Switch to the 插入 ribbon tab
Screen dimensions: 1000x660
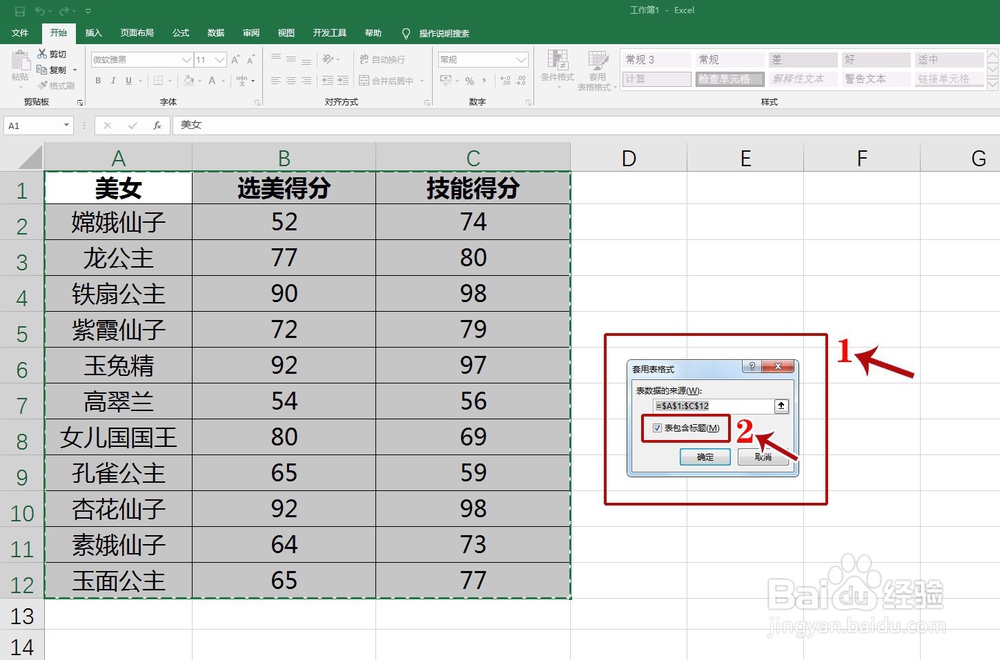(x=94, y=33)
